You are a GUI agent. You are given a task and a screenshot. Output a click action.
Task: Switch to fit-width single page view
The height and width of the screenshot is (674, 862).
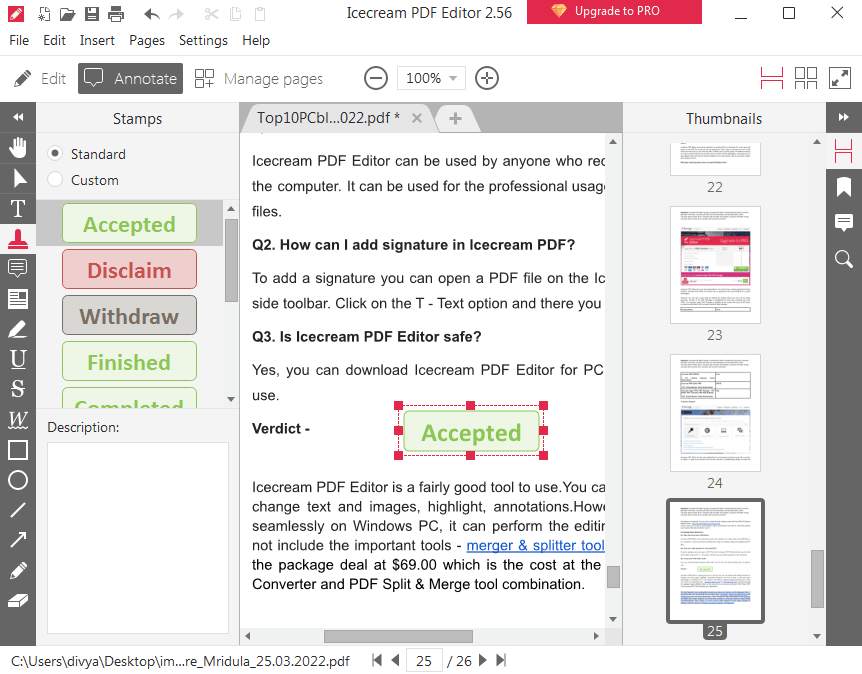coord(772,78)
